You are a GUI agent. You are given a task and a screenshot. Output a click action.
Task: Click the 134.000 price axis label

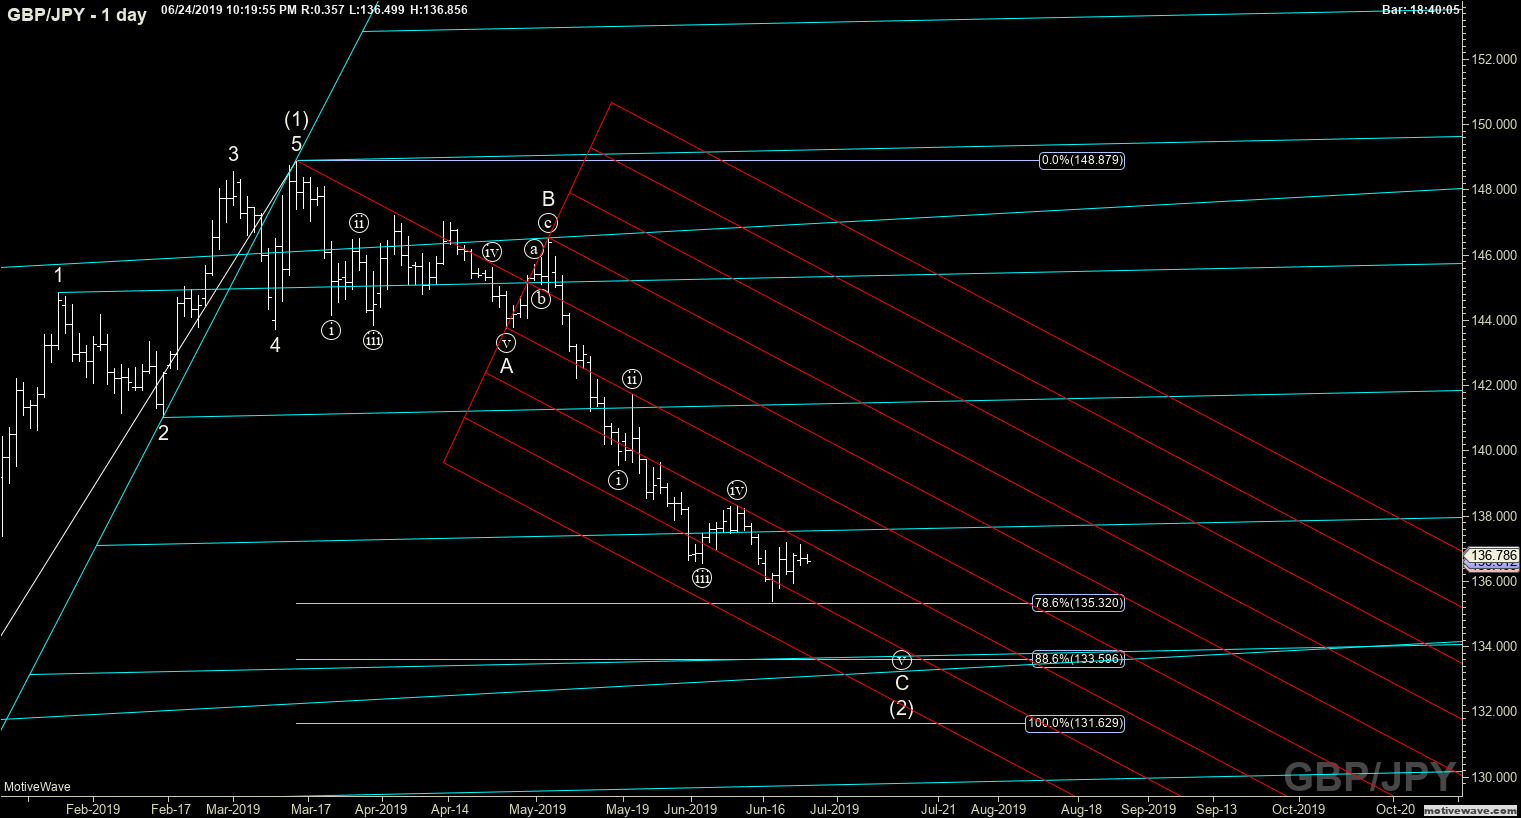point(1493,647)
